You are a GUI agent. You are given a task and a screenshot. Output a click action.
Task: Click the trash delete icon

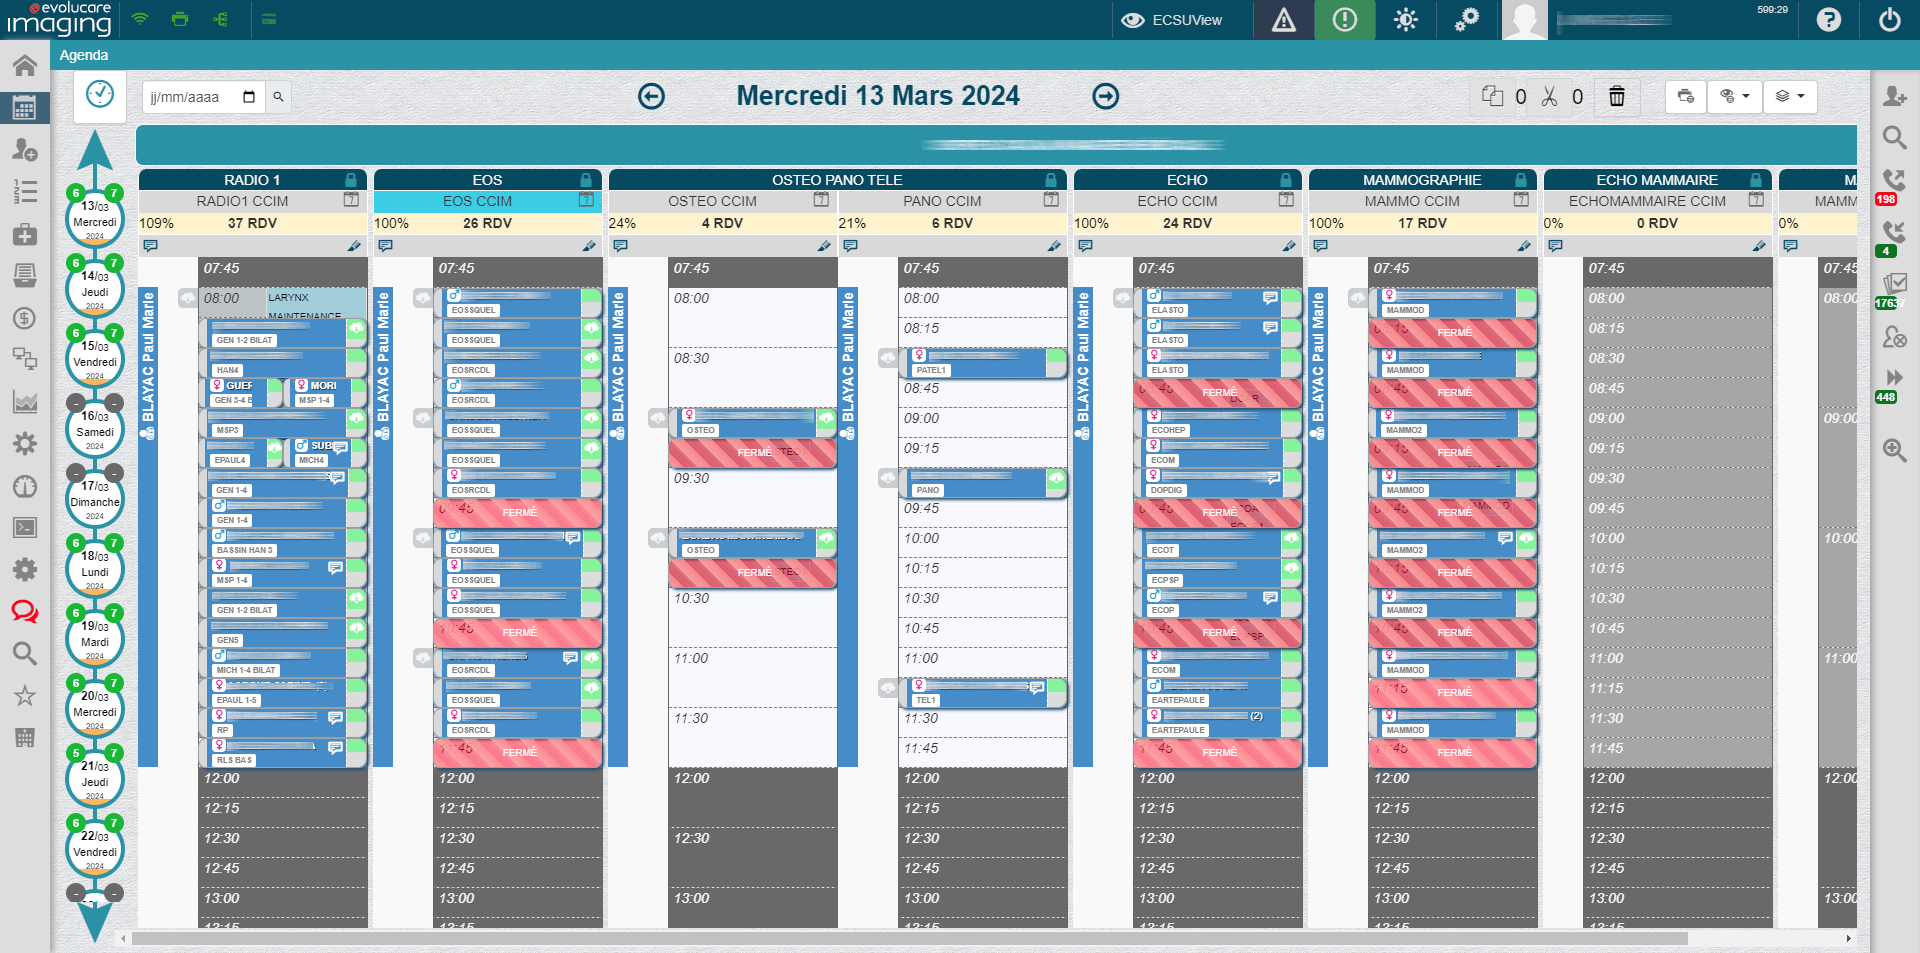1616,96
